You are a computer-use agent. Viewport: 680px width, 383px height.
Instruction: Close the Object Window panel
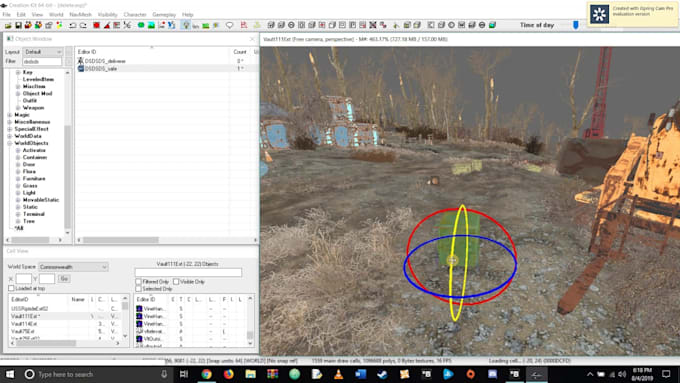coord(252,39)
